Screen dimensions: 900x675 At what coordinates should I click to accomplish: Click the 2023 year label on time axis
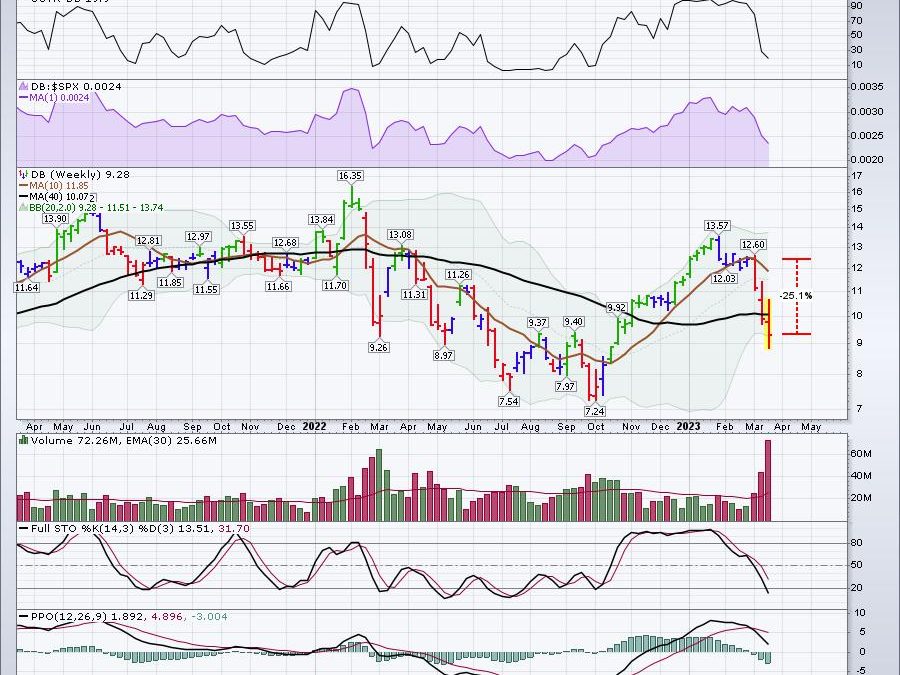tap(688, 426)
